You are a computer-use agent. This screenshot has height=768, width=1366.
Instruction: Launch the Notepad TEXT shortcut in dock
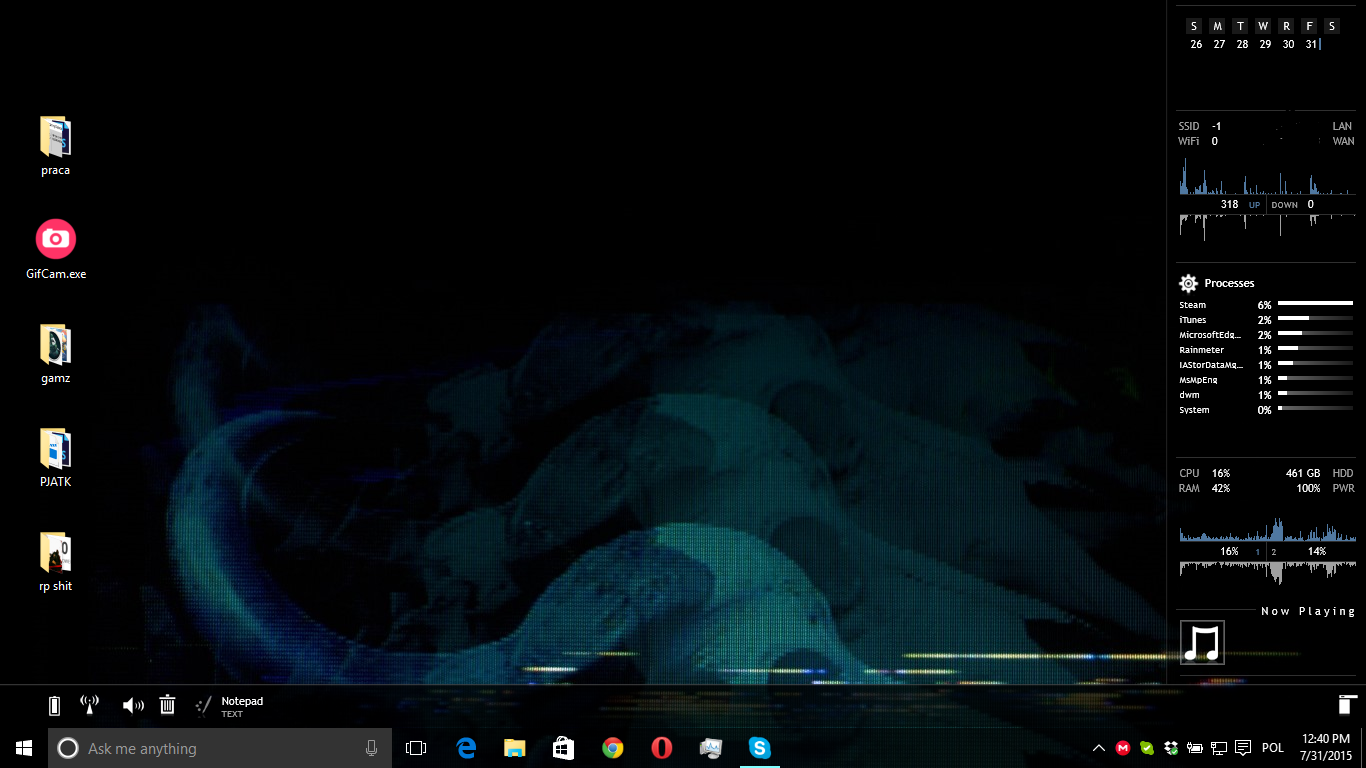[x=229, y=706]
